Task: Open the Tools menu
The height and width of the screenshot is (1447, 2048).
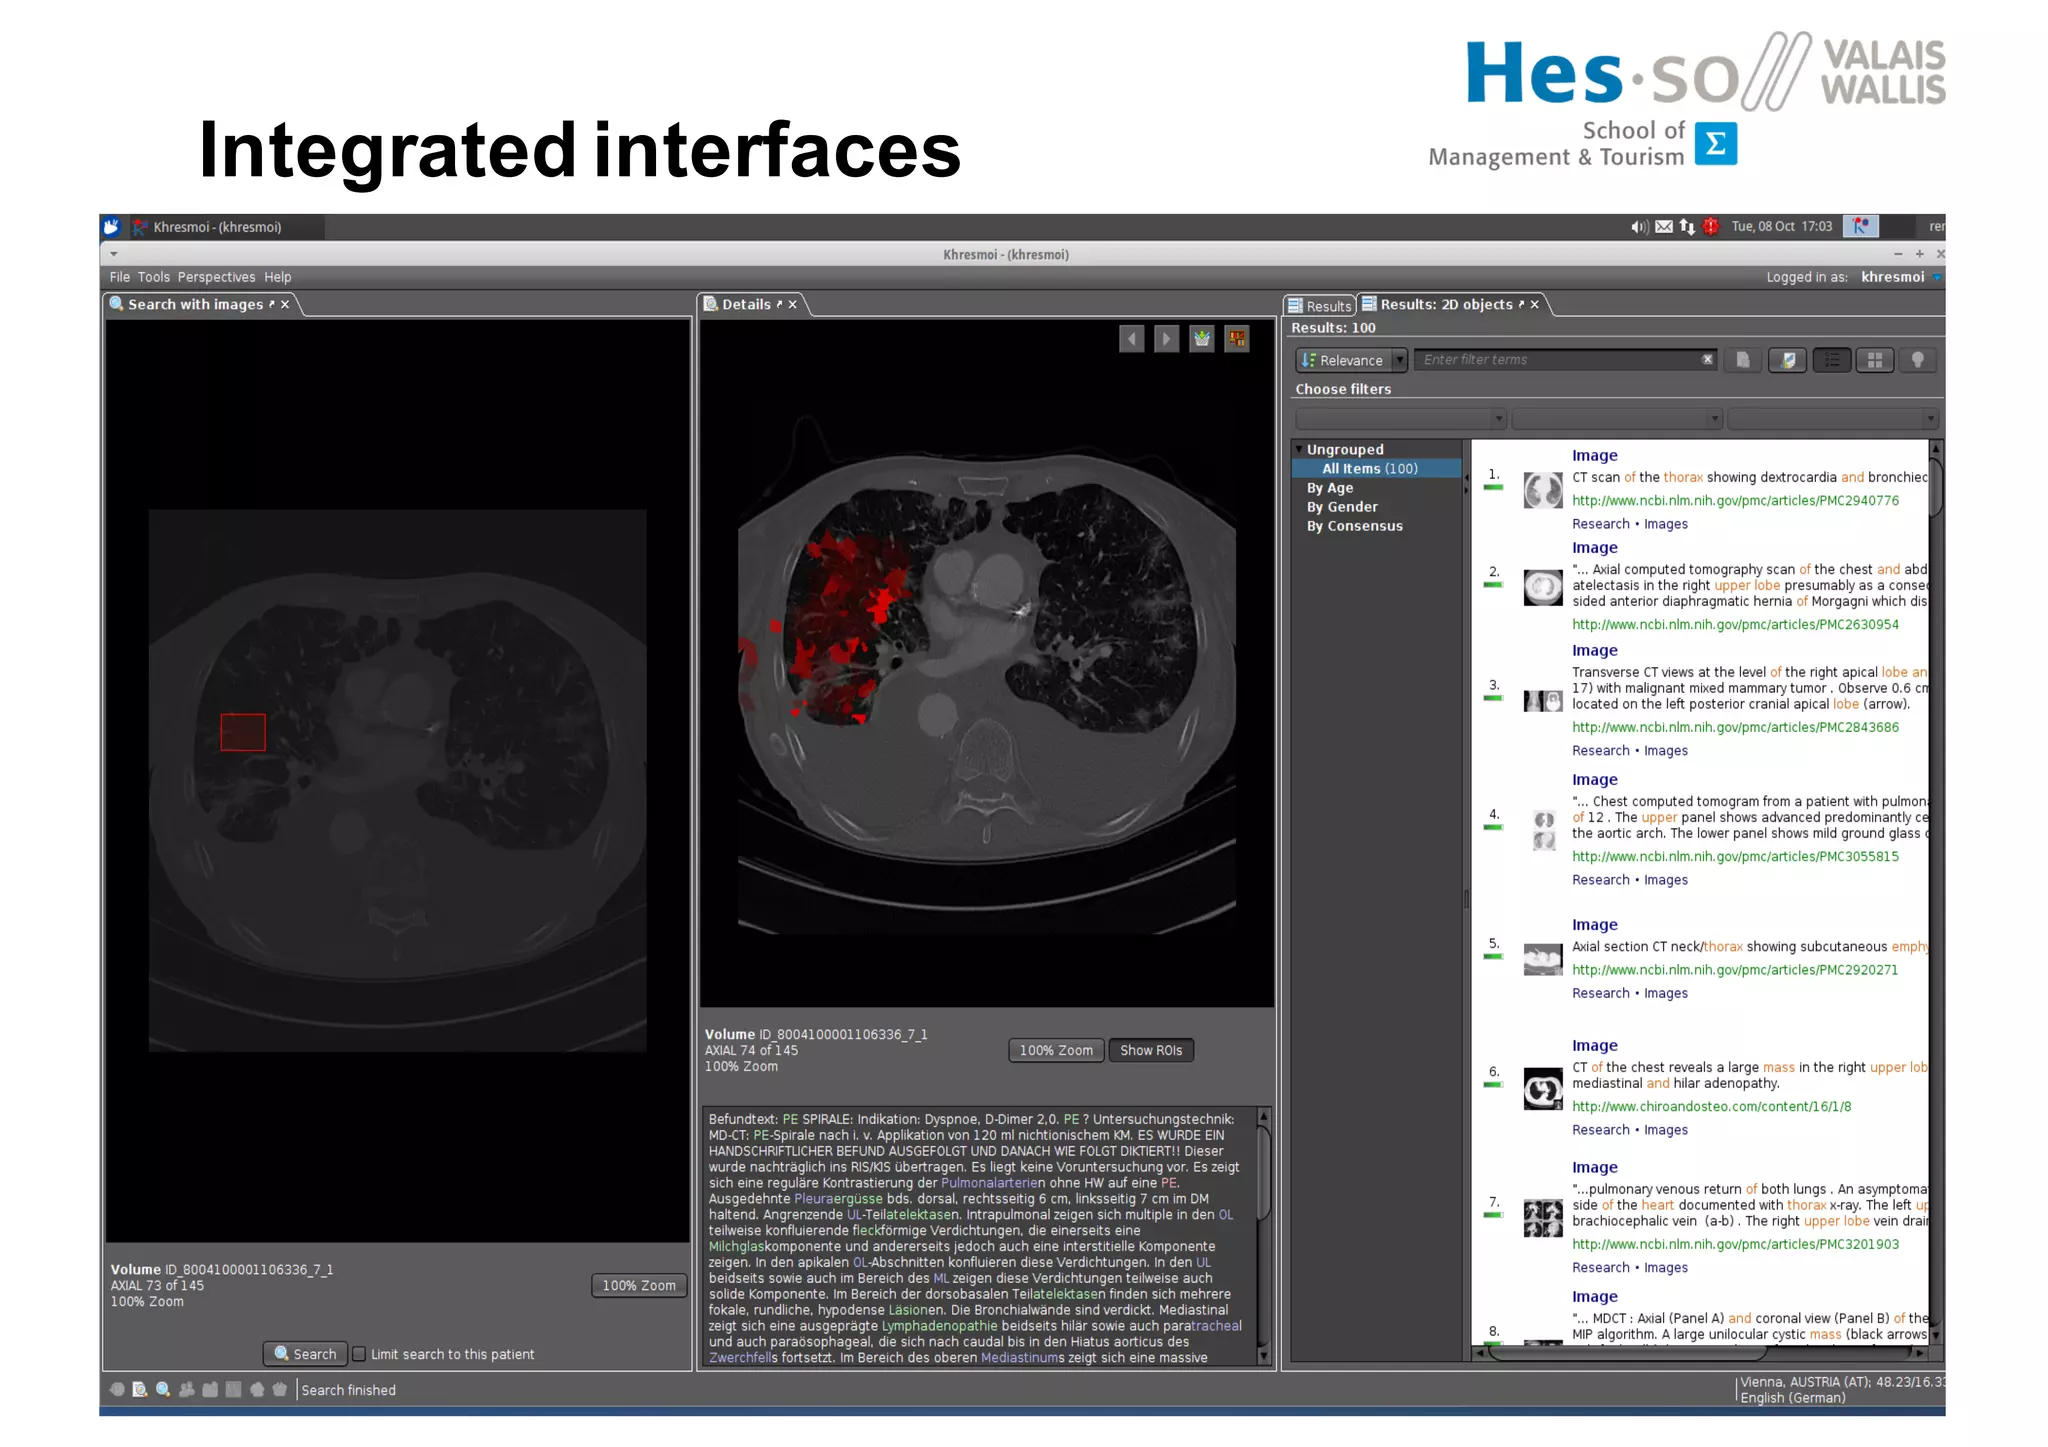Action: 153,277
